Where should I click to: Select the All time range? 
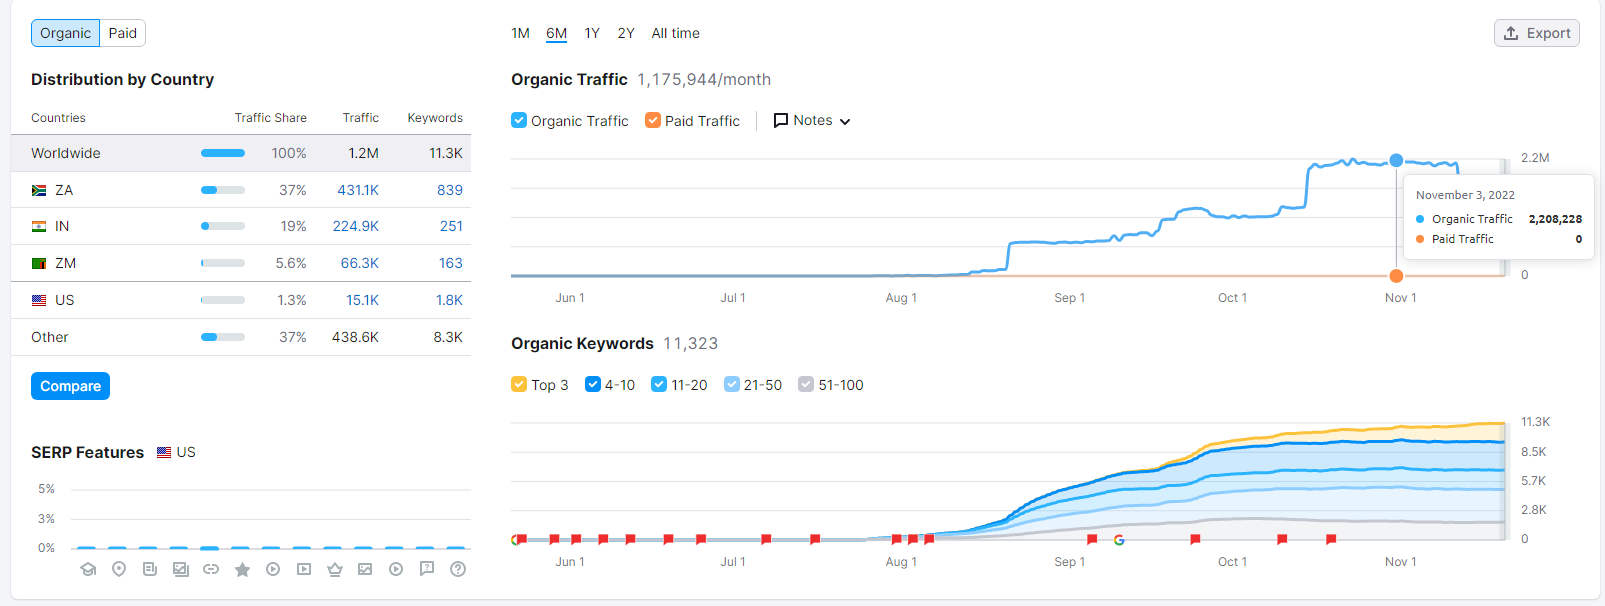click(x=675, y=33)
